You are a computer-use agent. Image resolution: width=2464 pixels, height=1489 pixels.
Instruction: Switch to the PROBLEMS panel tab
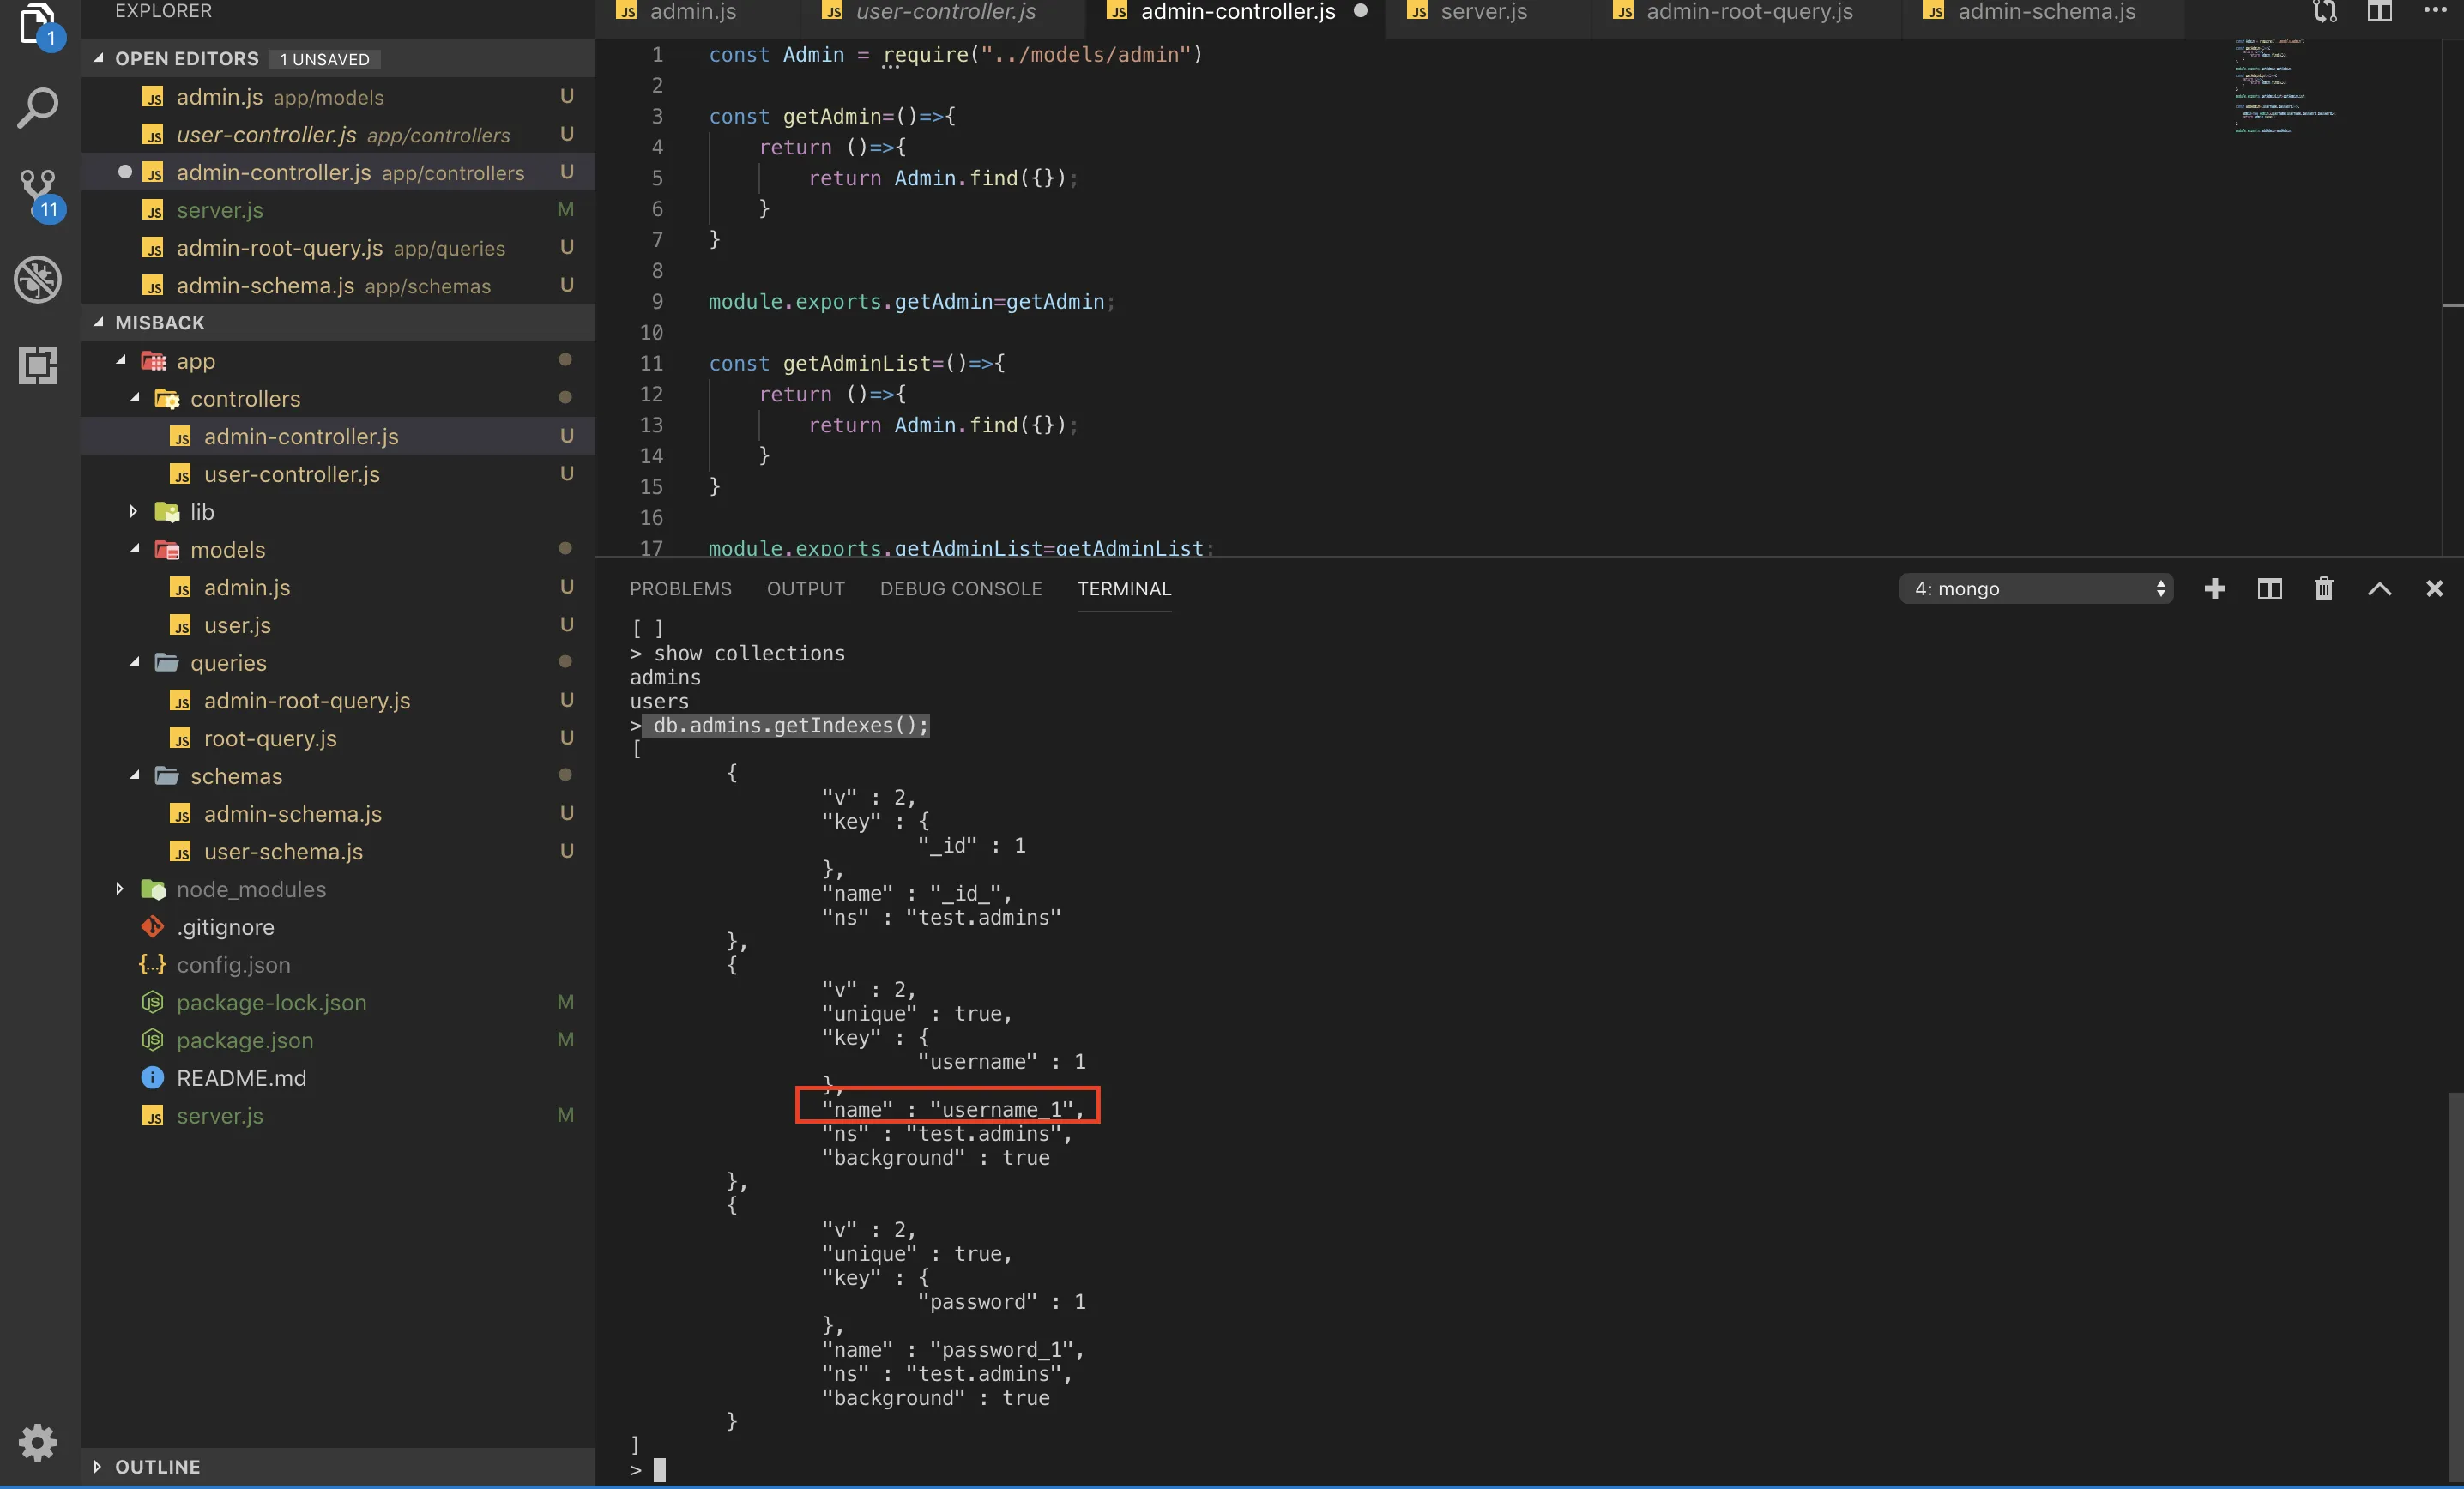point(680,589)
